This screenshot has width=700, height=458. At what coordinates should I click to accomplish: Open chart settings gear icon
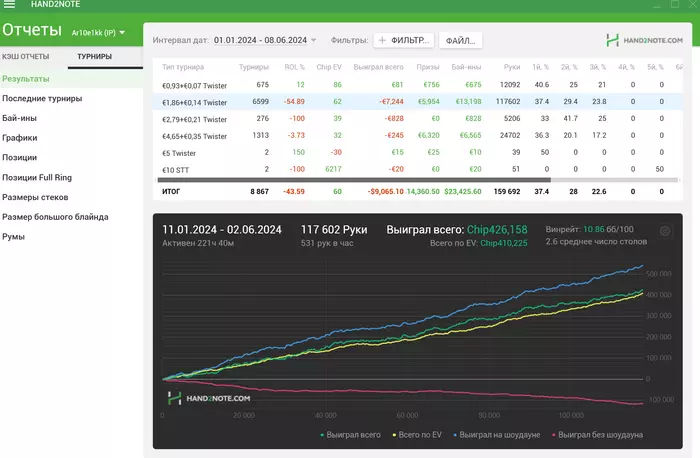click(665, 231)
